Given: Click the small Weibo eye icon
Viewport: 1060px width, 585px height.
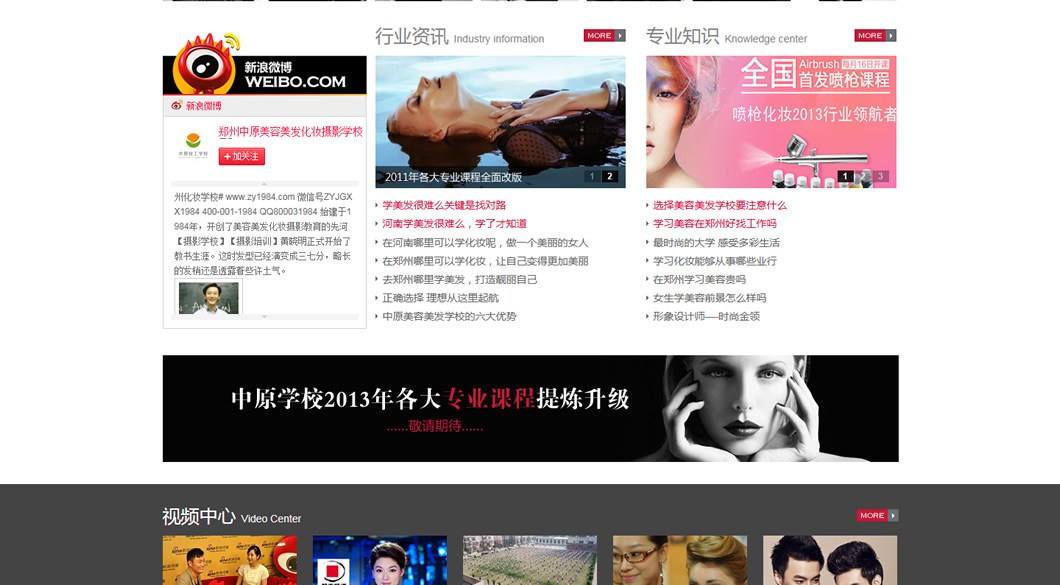Looking at the screenshot, I should click(x=177, y=106).
